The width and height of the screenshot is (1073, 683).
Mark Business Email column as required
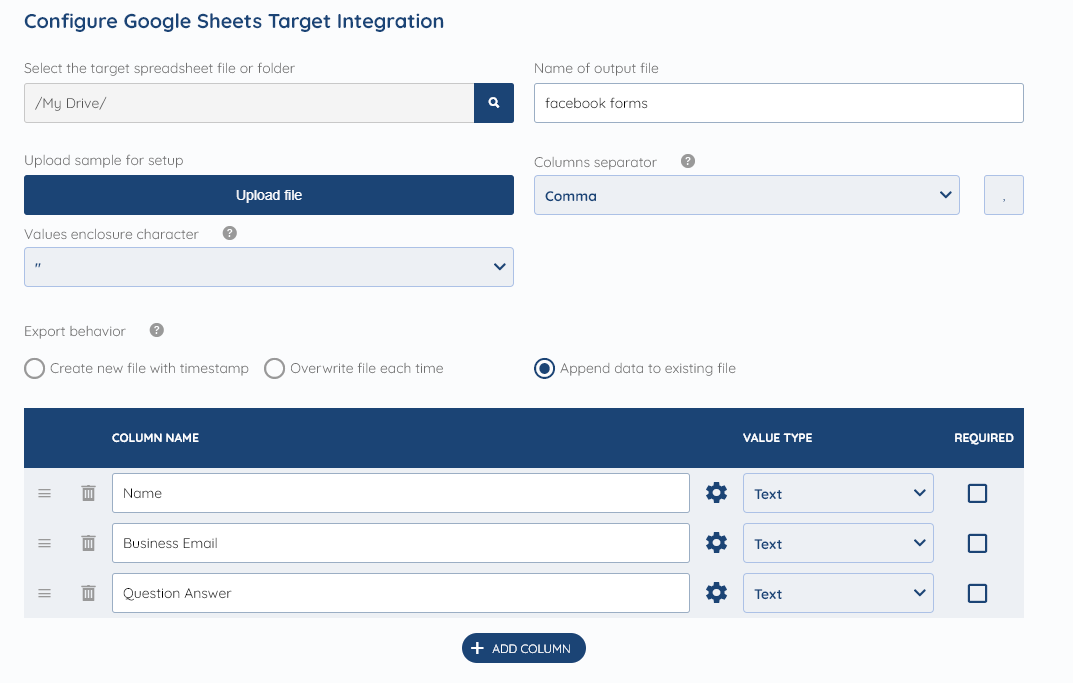(977, 543)
